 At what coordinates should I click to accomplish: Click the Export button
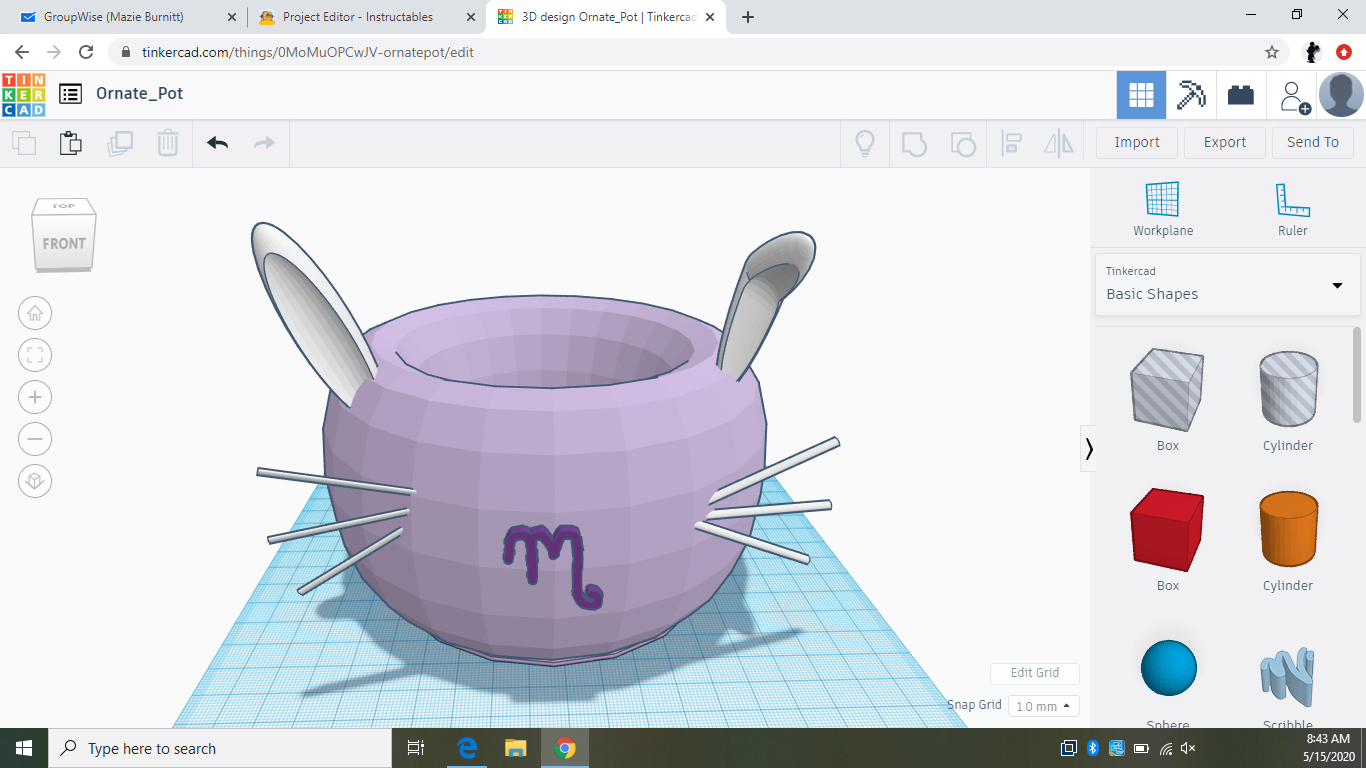[1224, 142]
